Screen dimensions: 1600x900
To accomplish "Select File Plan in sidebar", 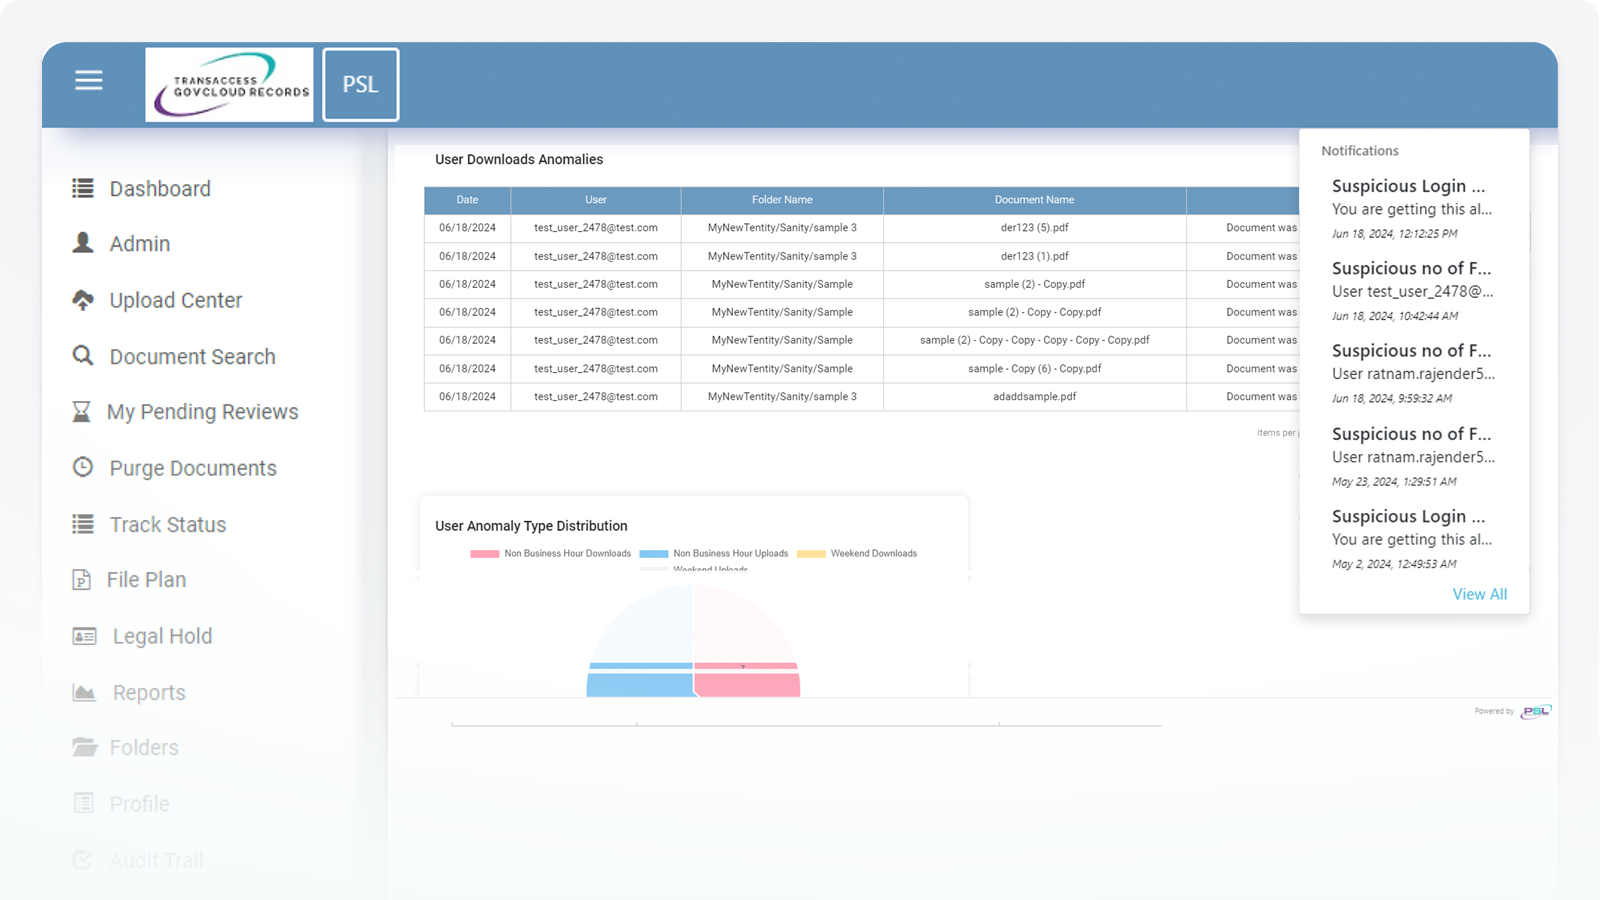I will tap(146, 580).
